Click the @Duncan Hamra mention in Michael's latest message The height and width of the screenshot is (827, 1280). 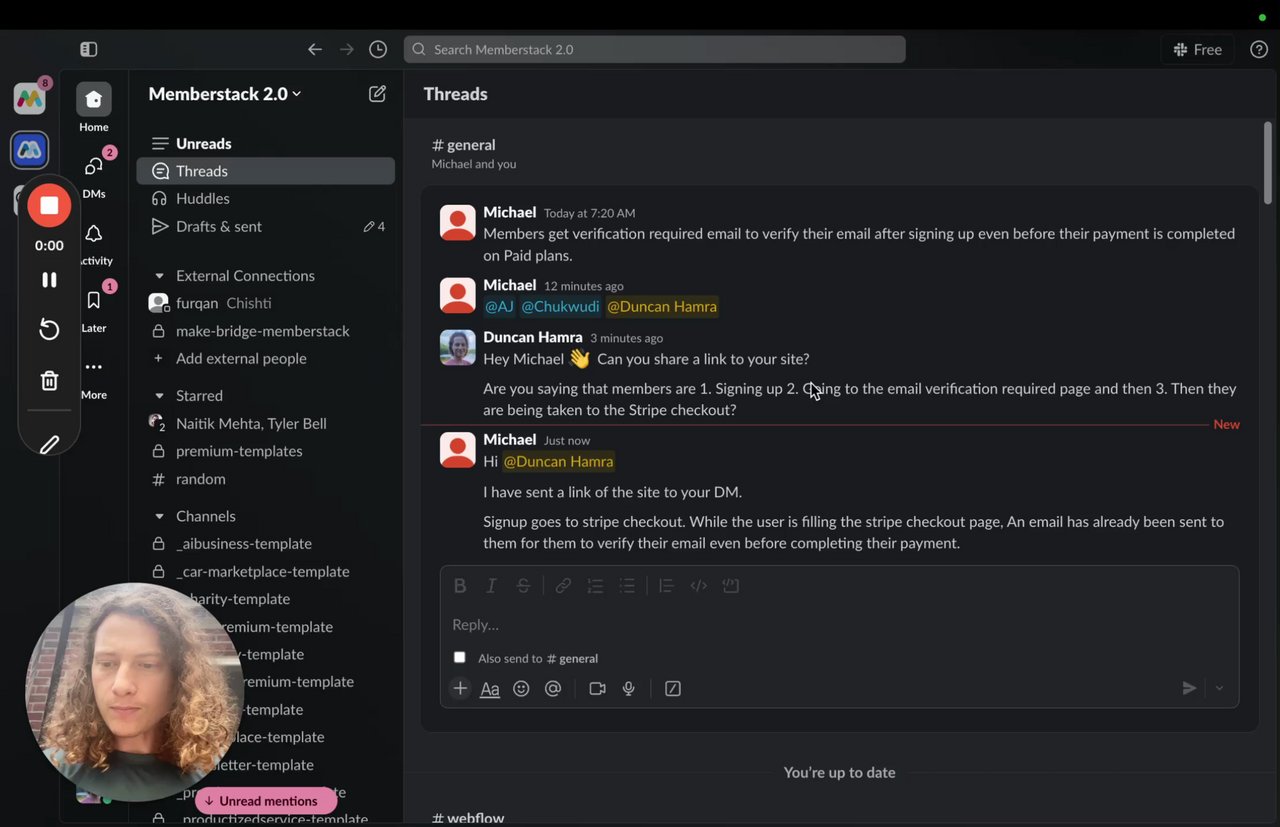(x=558, y=461)
